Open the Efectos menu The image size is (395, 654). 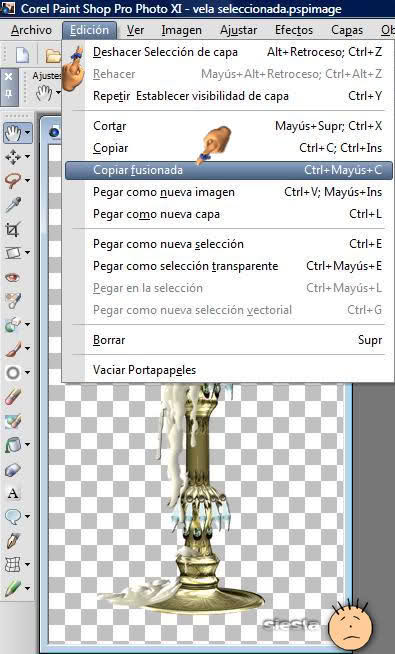click(x=294, y=30)
